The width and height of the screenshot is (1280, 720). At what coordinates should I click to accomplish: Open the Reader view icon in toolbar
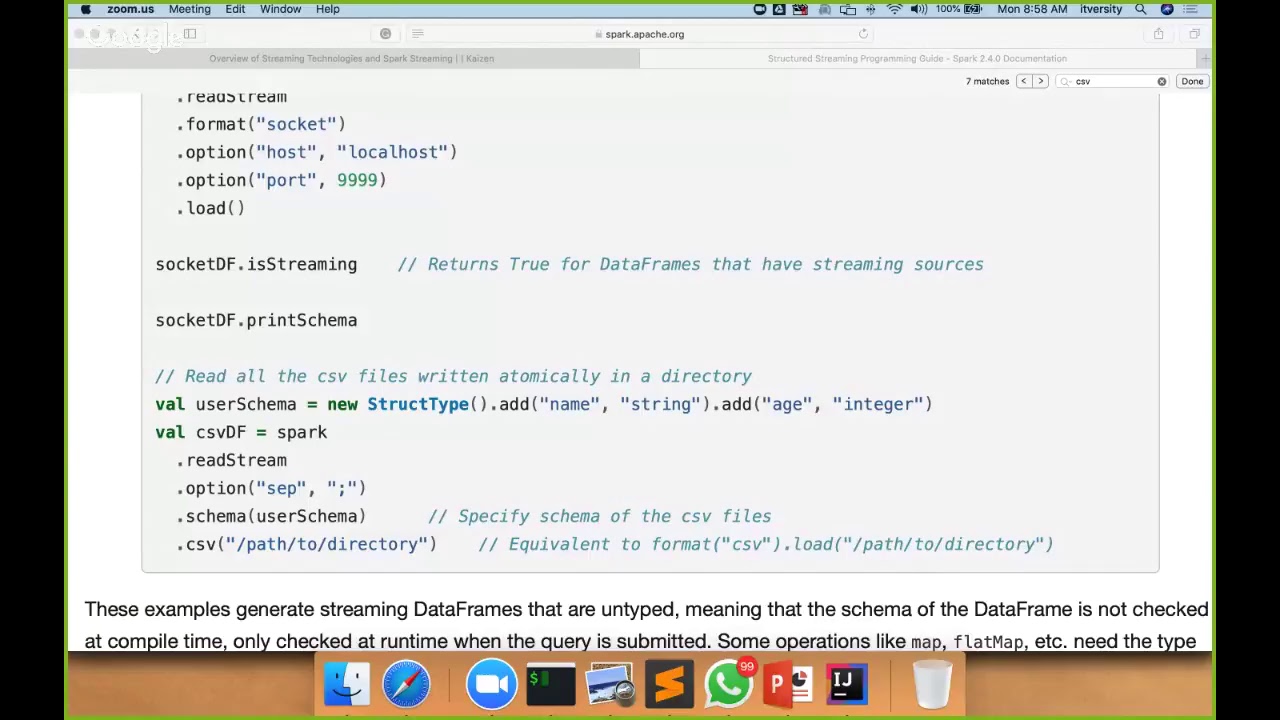pos(417,34)
